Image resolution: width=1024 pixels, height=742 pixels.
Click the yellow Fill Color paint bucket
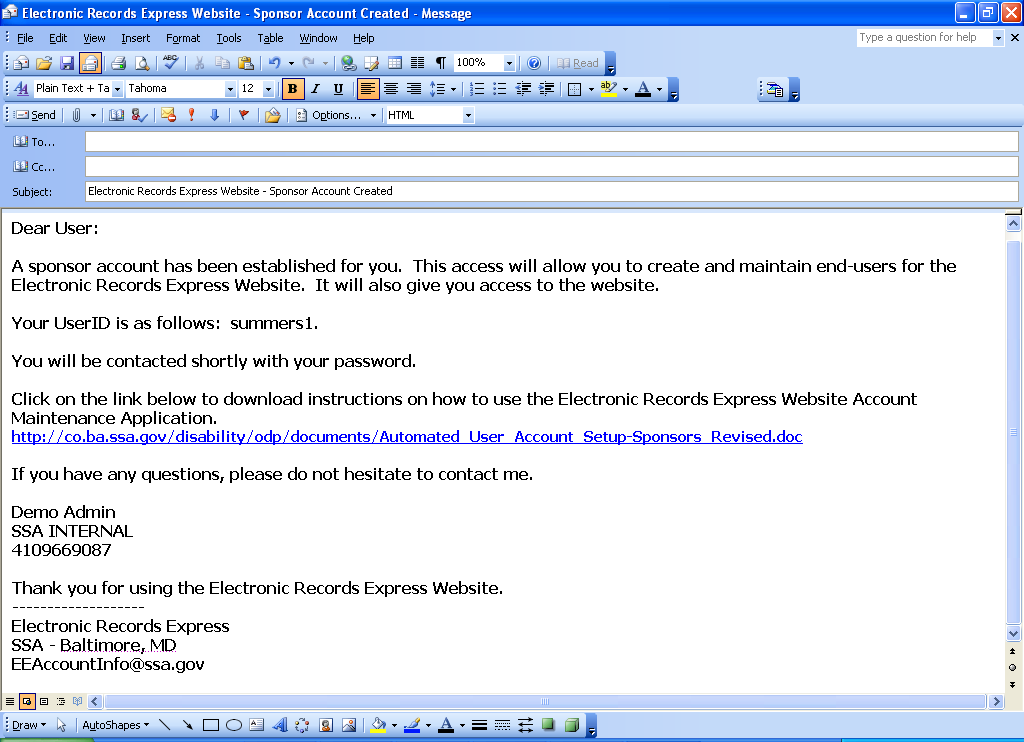point(378,725)
